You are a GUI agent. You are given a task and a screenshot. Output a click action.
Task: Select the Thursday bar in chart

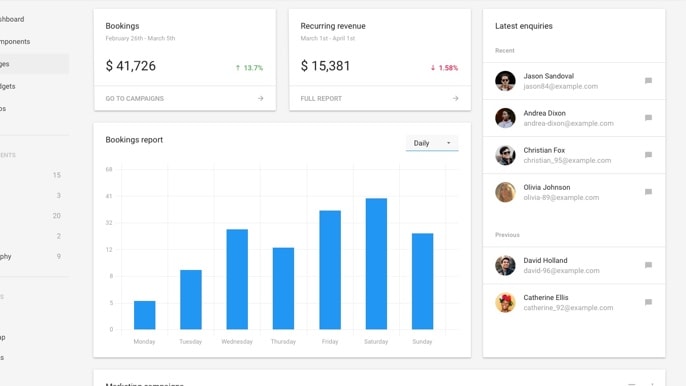coord(284,288)
